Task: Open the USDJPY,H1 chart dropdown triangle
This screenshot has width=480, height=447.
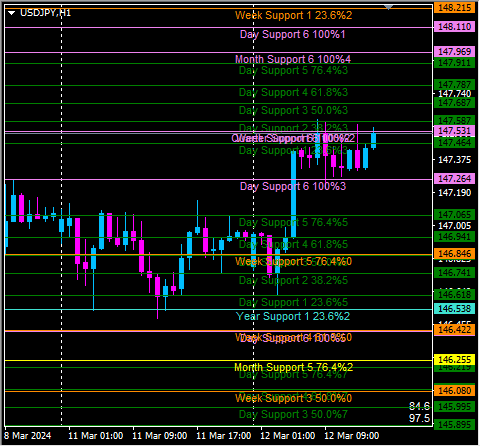Action: click(12, 13)
